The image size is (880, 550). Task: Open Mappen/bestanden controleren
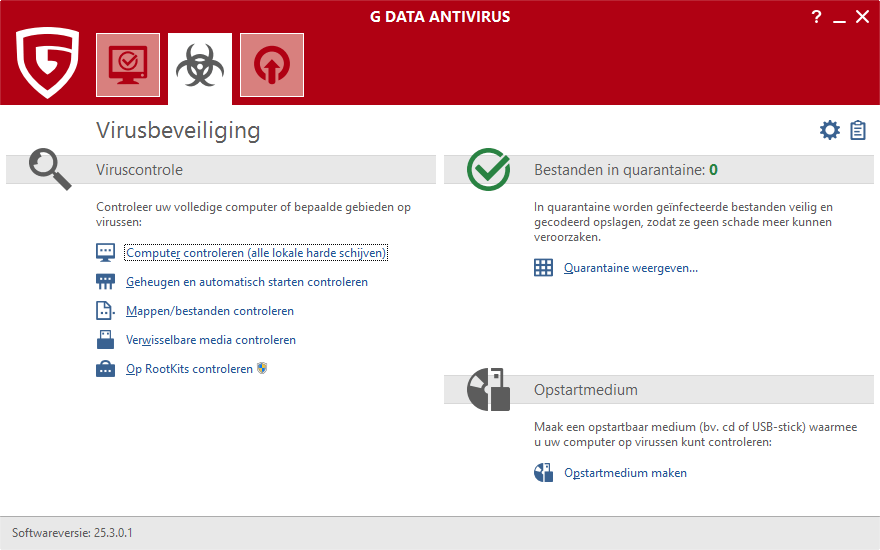pyautogui.click(x=210, y=311)
